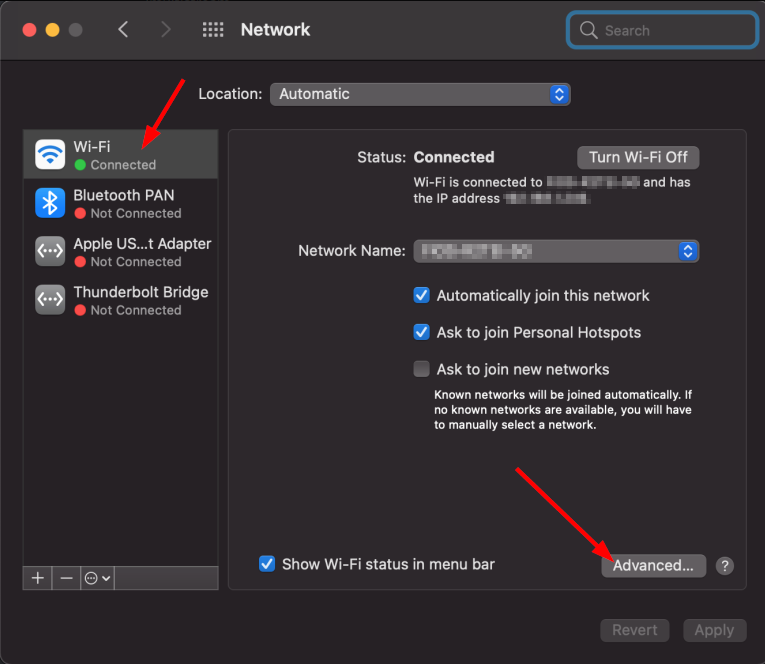Add a new network service with plus
Viewport: 765px width, 664px height.
pos(38,578)
